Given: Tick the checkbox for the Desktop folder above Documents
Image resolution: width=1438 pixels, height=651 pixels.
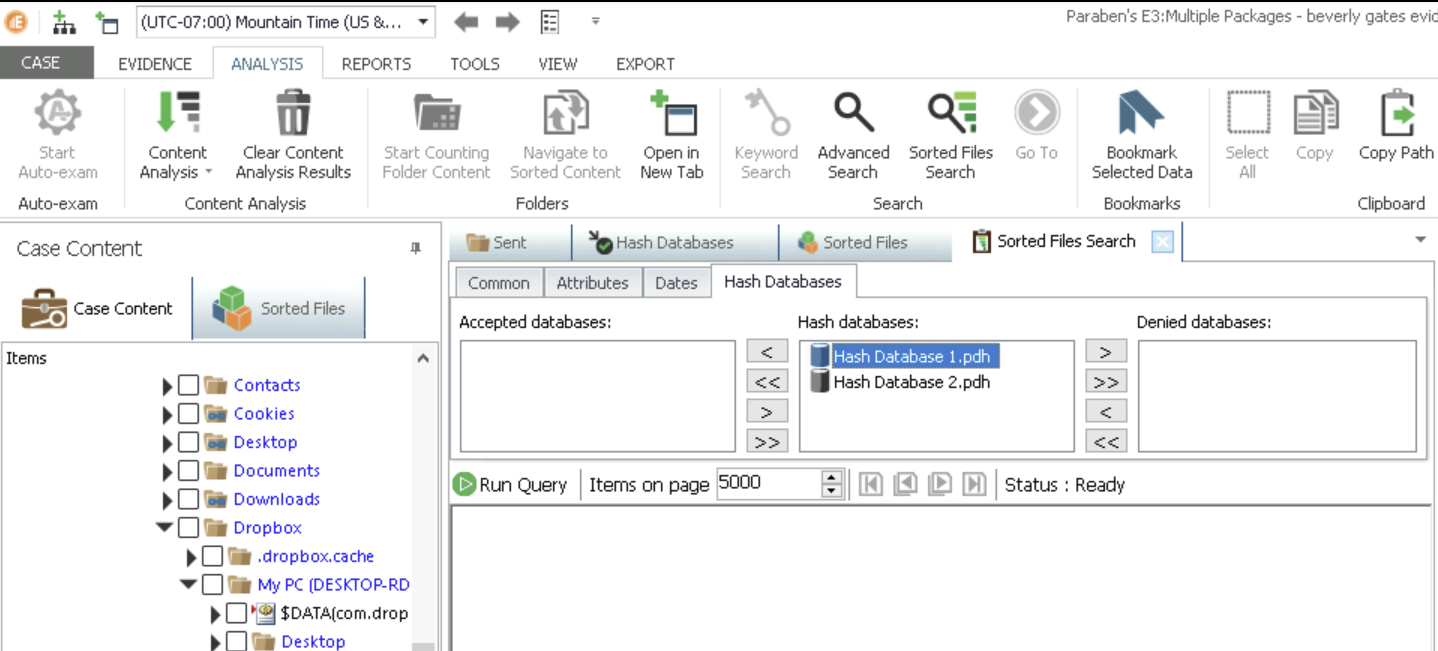Looking at the screenshot, I should pos(188,442).
